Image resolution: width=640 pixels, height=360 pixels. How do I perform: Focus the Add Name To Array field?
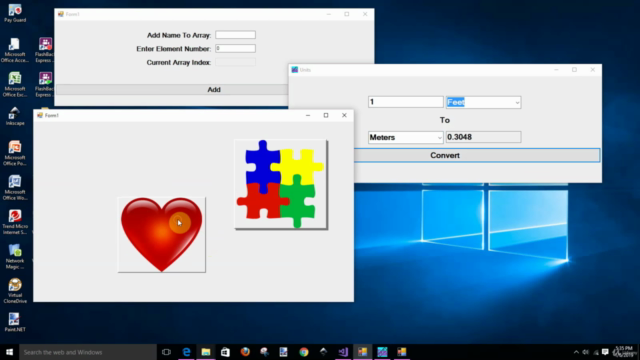pyautogui.click(x=236, y=35)
